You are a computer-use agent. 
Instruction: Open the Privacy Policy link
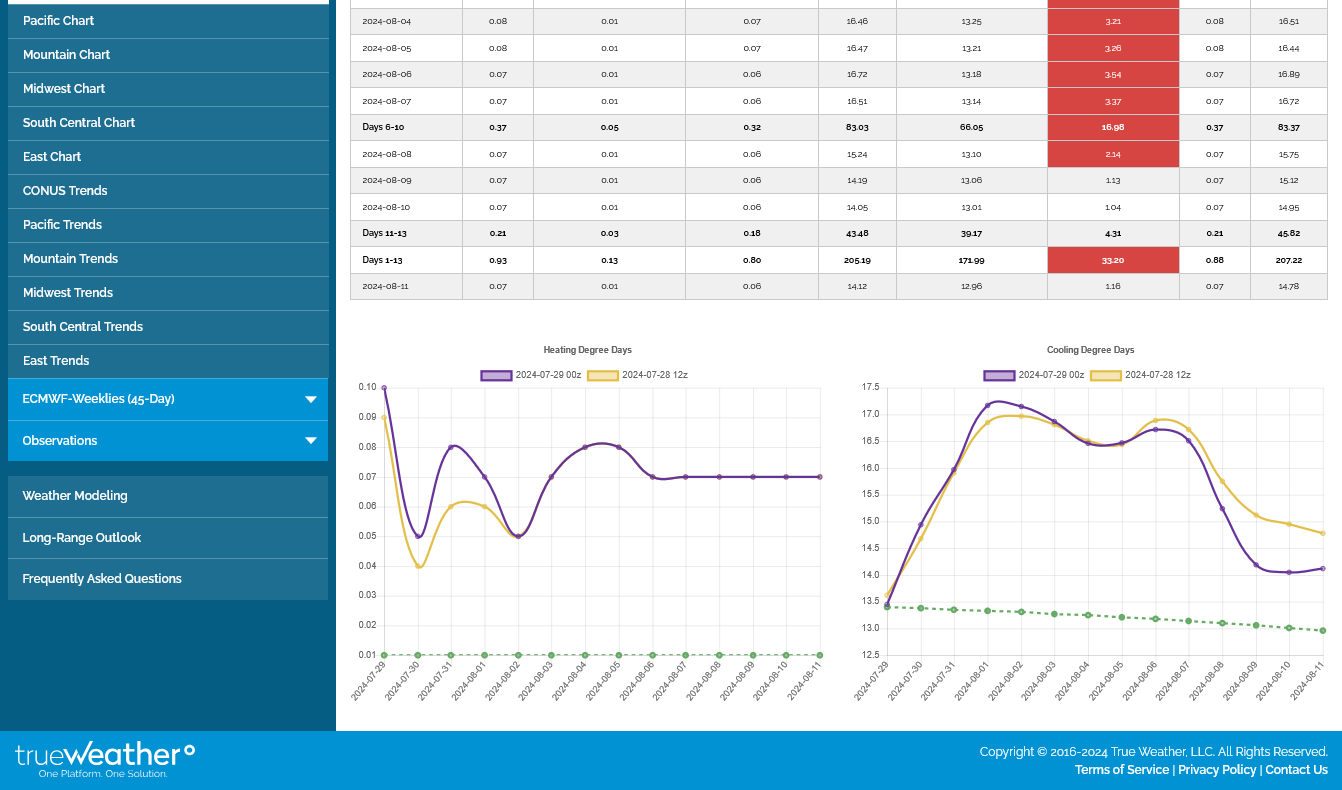[x=1216, y=770]
